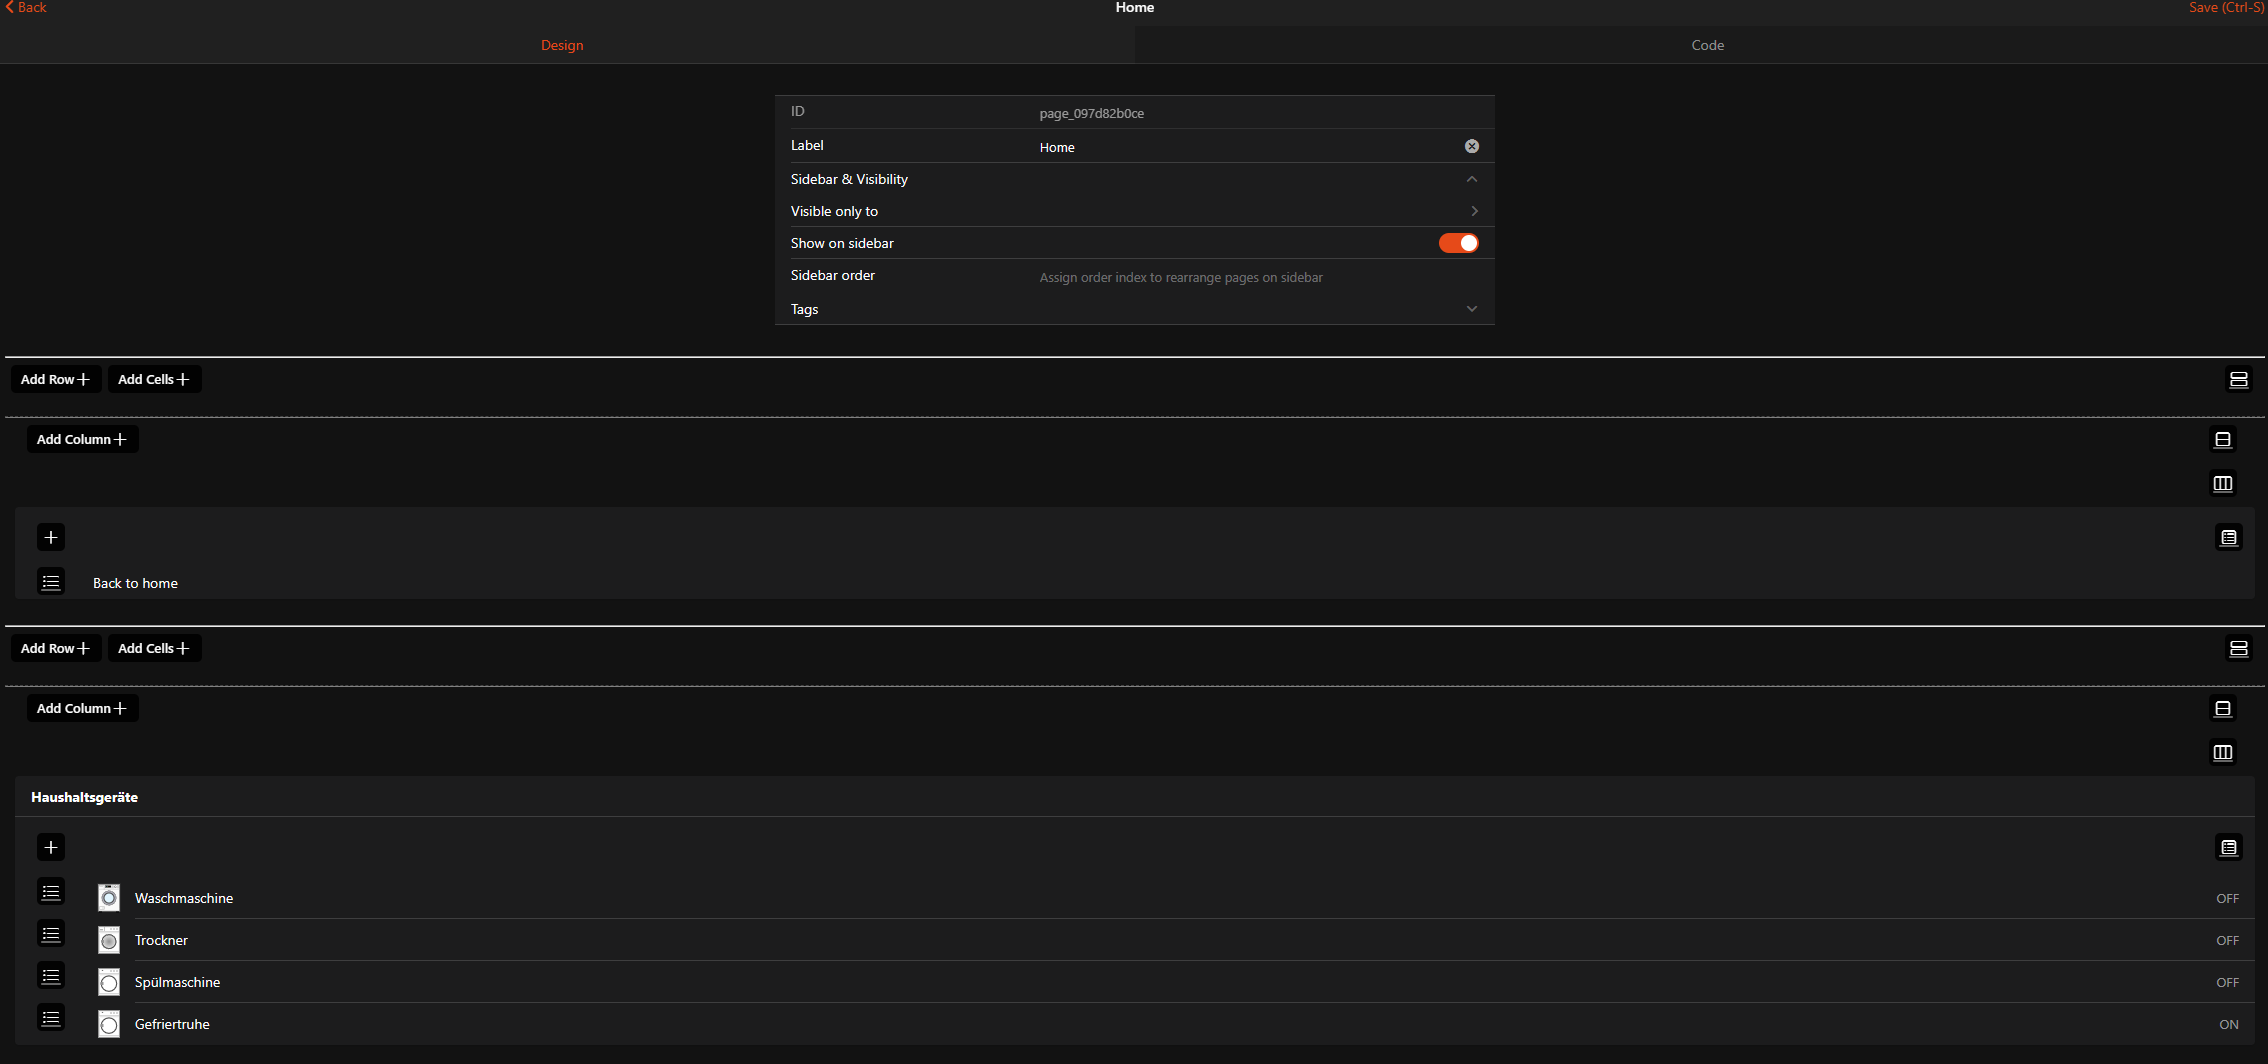Click the Spülmaschine appliance image
This screenshot has height=1064, width=2268.
click(x=109, y=982)
